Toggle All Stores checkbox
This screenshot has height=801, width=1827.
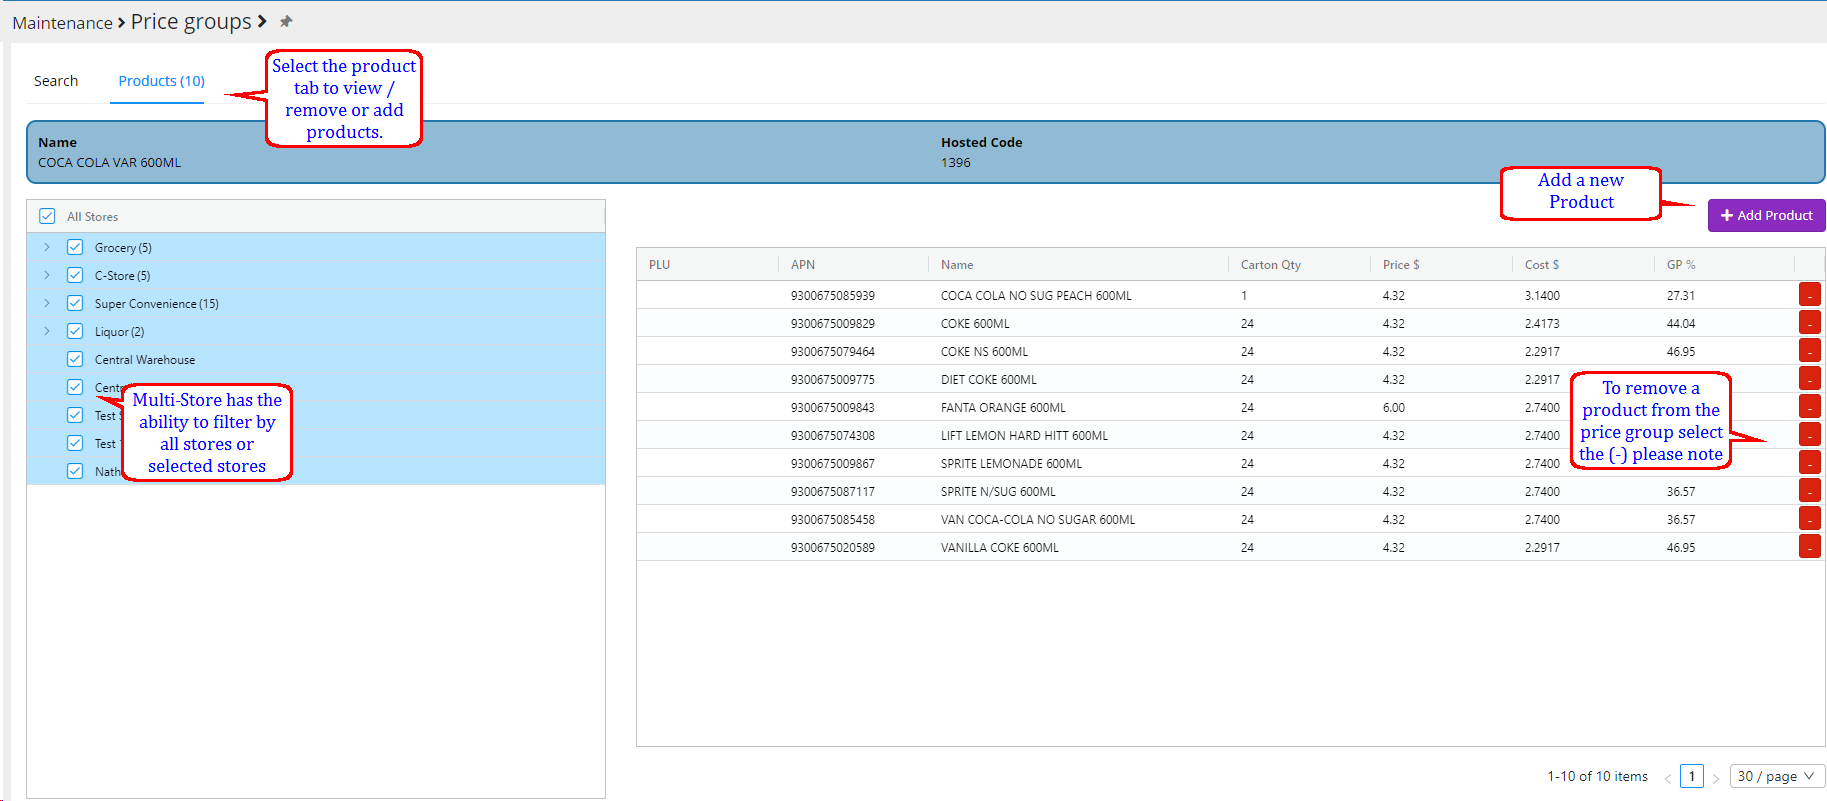[x=47, y=216]
